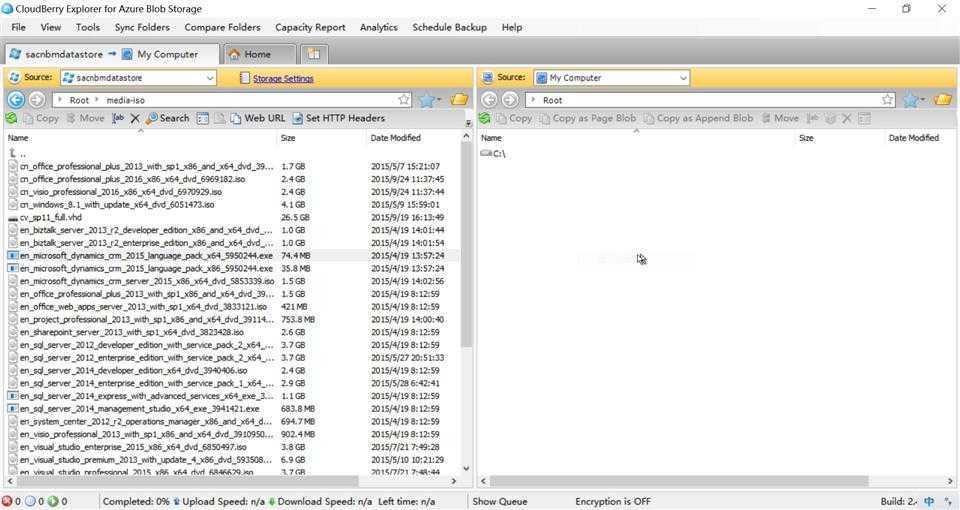Open the Tools menu
Image resolution: width=960 pixels, height=510 pixels.
click(x=88, y=27)
